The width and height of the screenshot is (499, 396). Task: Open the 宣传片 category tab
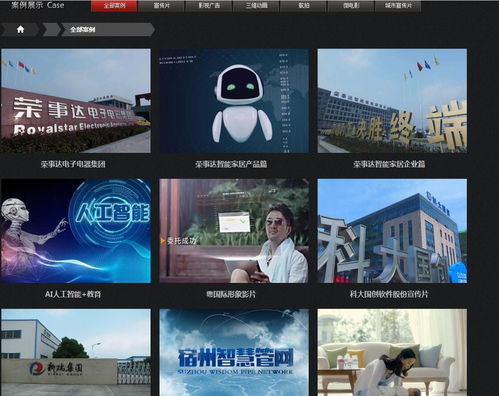(161, 6)
